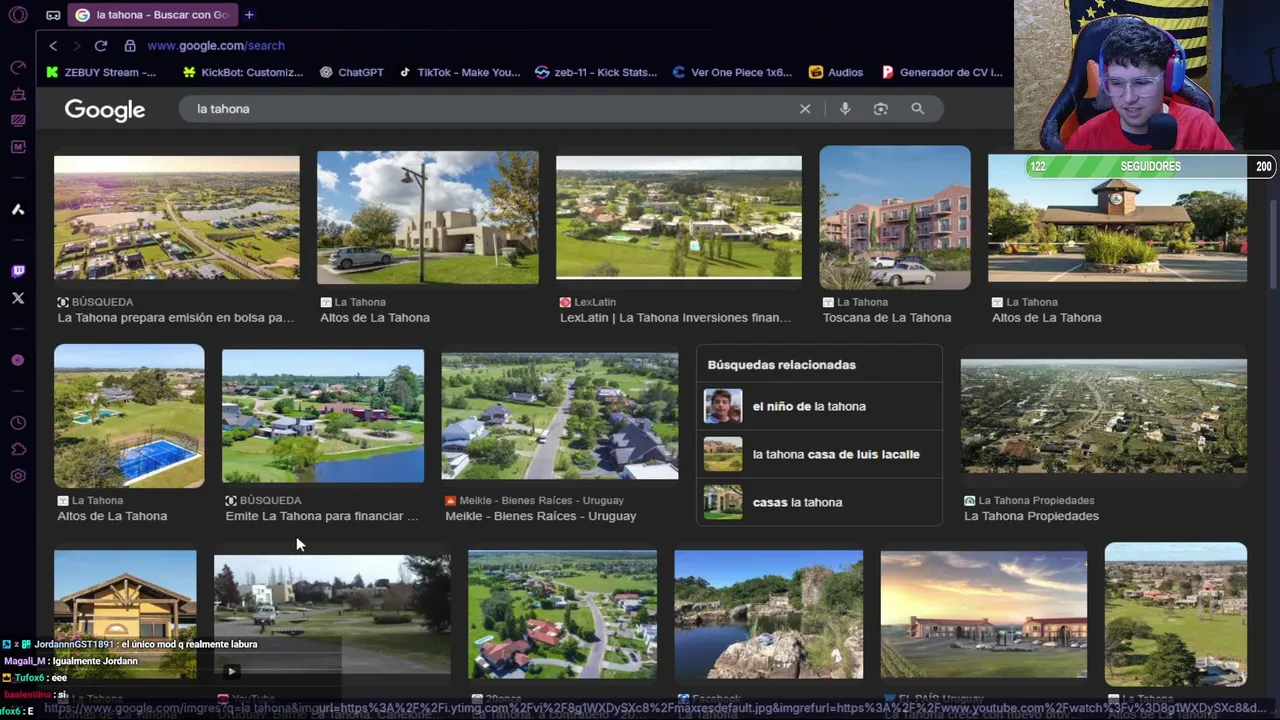The height and width of the screenshot is (720, 1280).
Task: Open sunset building image from El País
Action: click(x=984, y=614)
